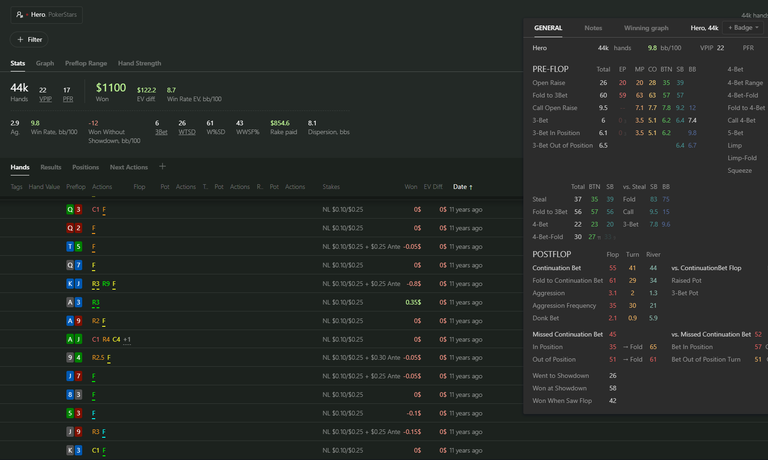Click the Open Raise stat row label
The width and height of the screenshot is (768, 460).
click(549, 83)
